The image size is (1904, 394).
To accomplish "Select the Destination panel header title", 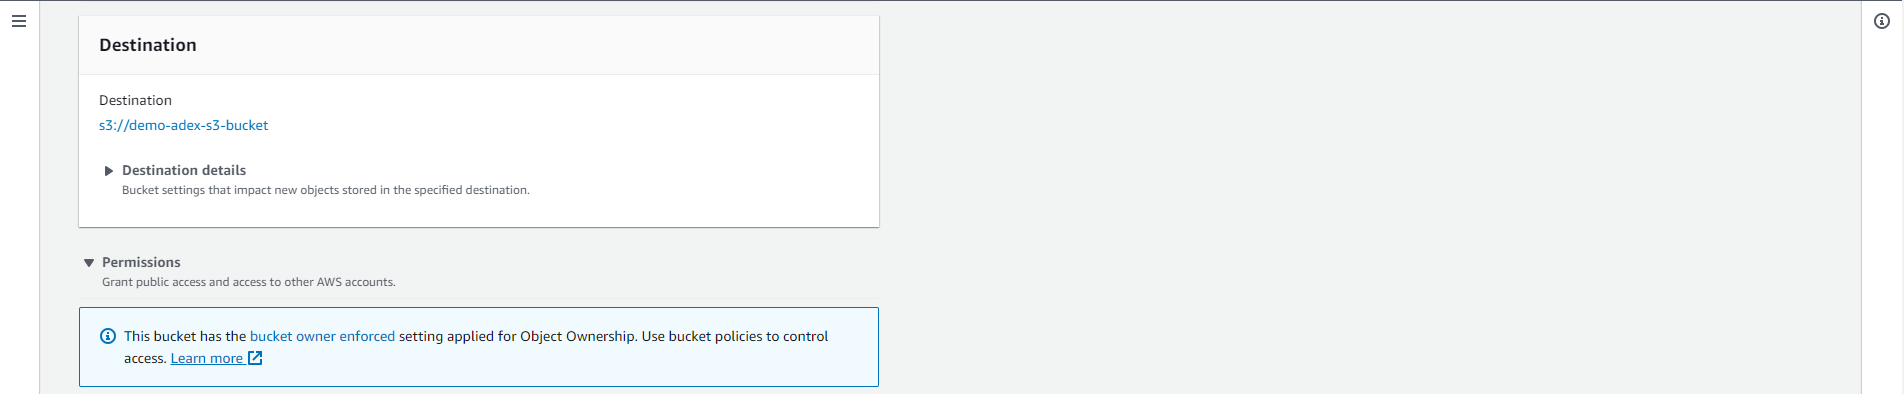I will (x=148, y=45).
